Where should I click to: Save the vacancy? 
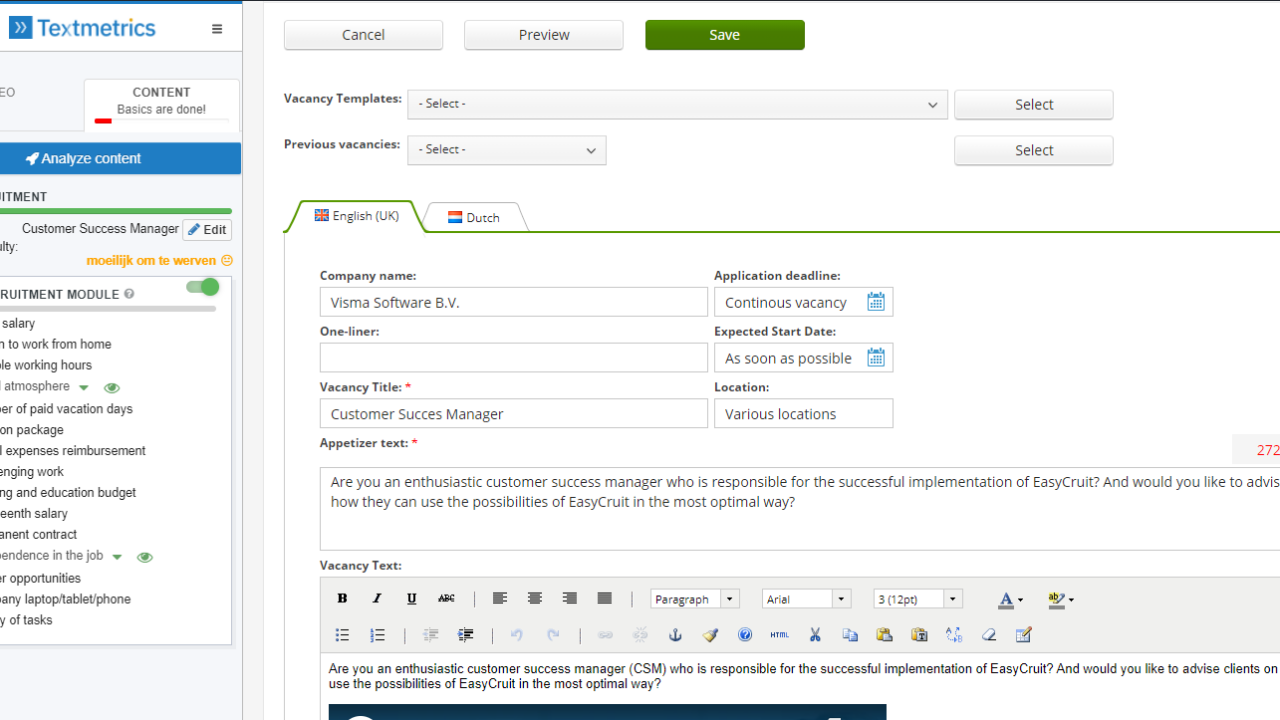(x=724, y=35)
